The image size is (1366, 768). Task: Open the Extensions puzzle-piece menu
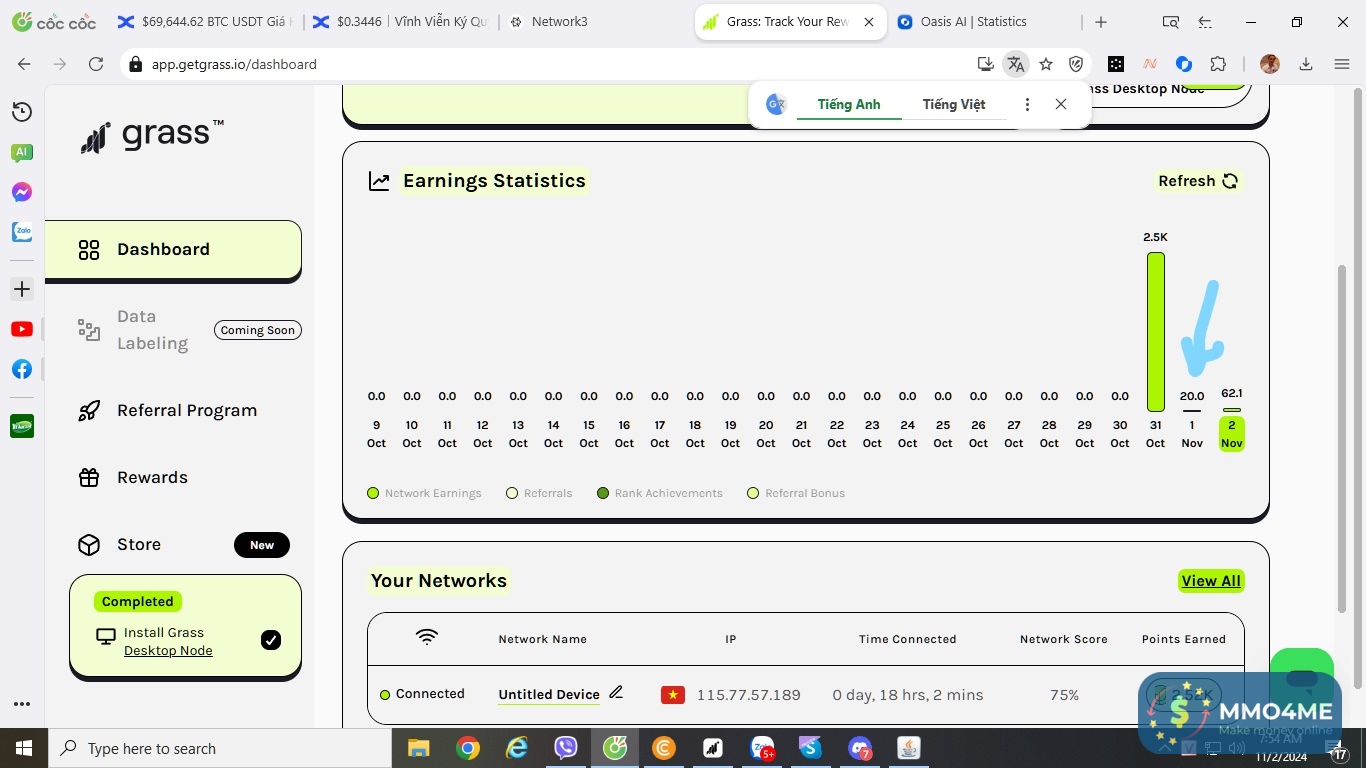coord(1218,64)
